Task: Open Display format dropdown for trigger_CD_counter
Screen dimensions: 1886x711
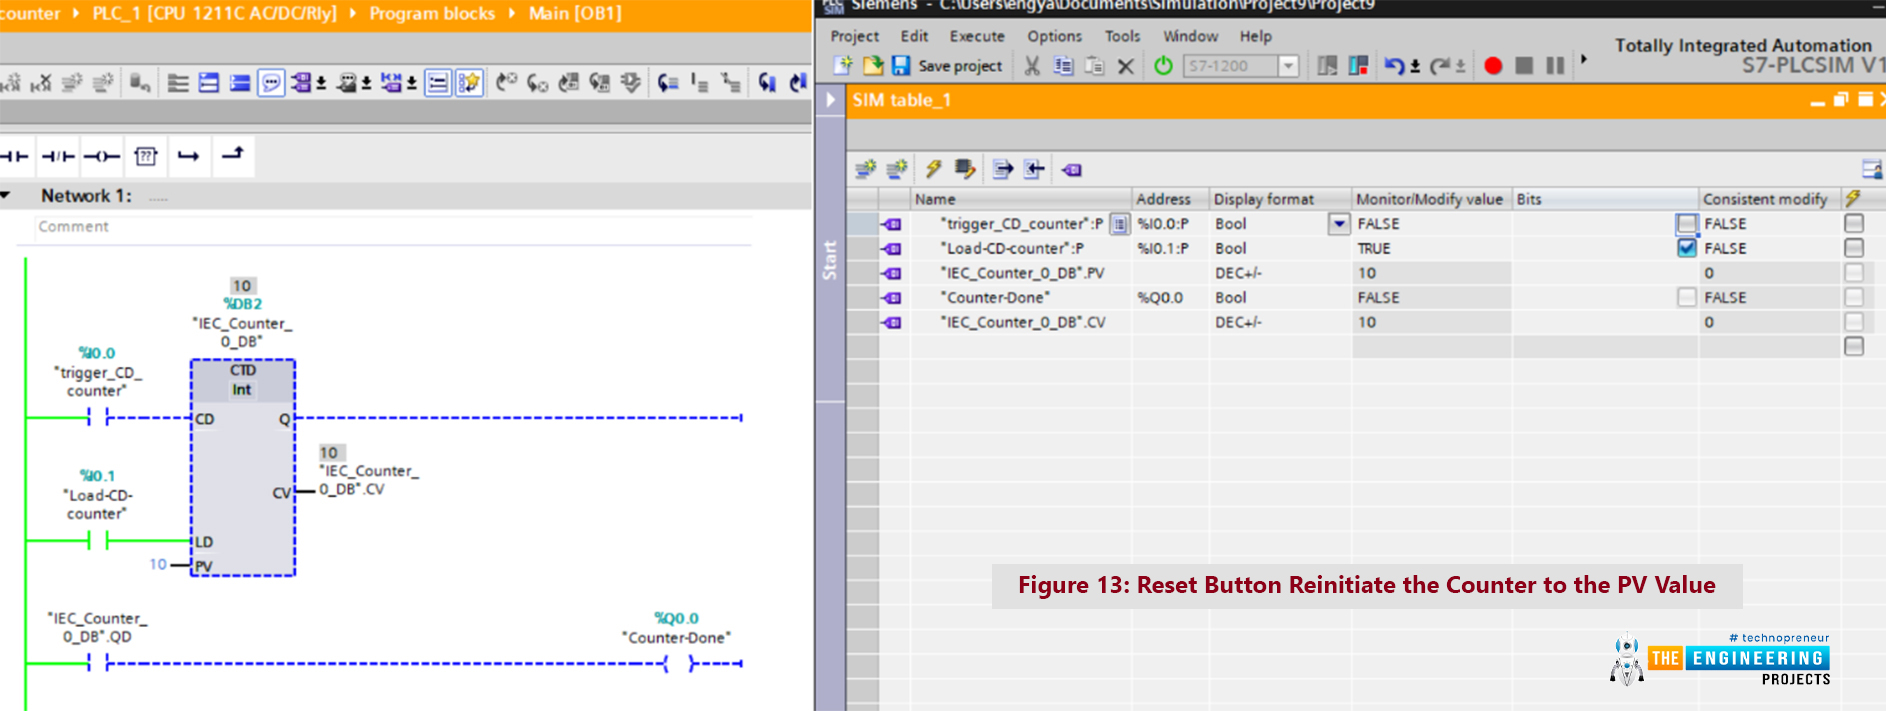Action: [1339, 224]
